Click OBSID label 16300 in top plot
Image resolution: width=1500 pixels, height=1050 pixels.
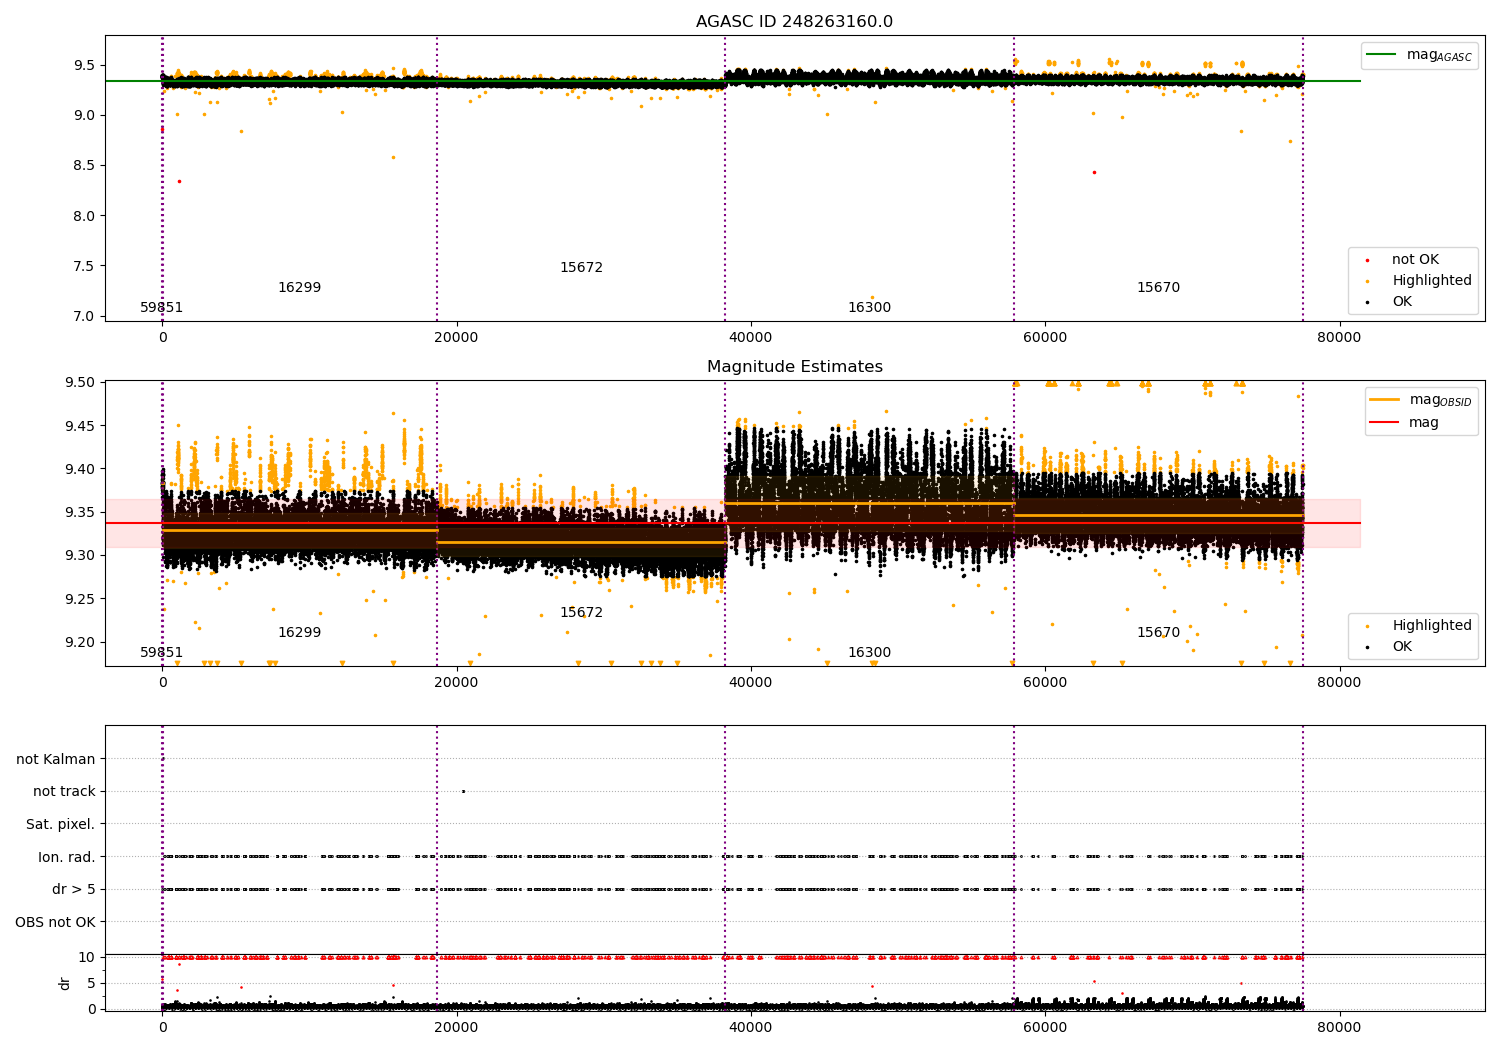click(869, 308)
